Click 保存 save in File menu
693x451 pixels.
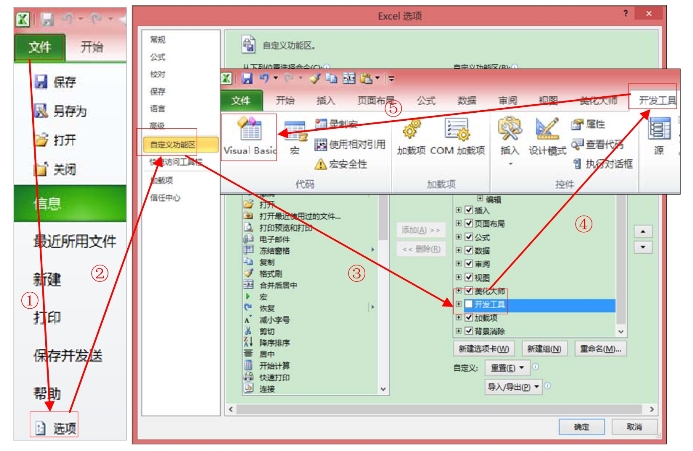(x=55, y=82)
